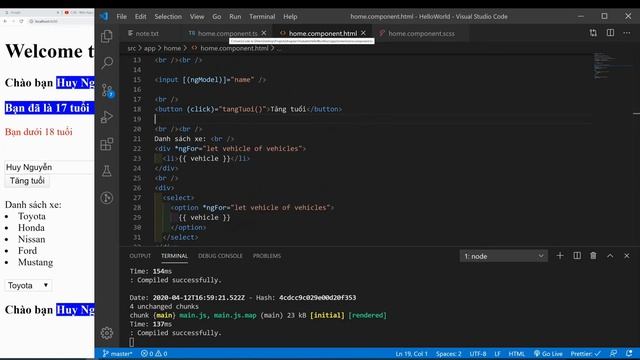This screenshot has height=360, width=640.
Task: Expand breadcrumb after home.component.html
Action: point(278,48)
